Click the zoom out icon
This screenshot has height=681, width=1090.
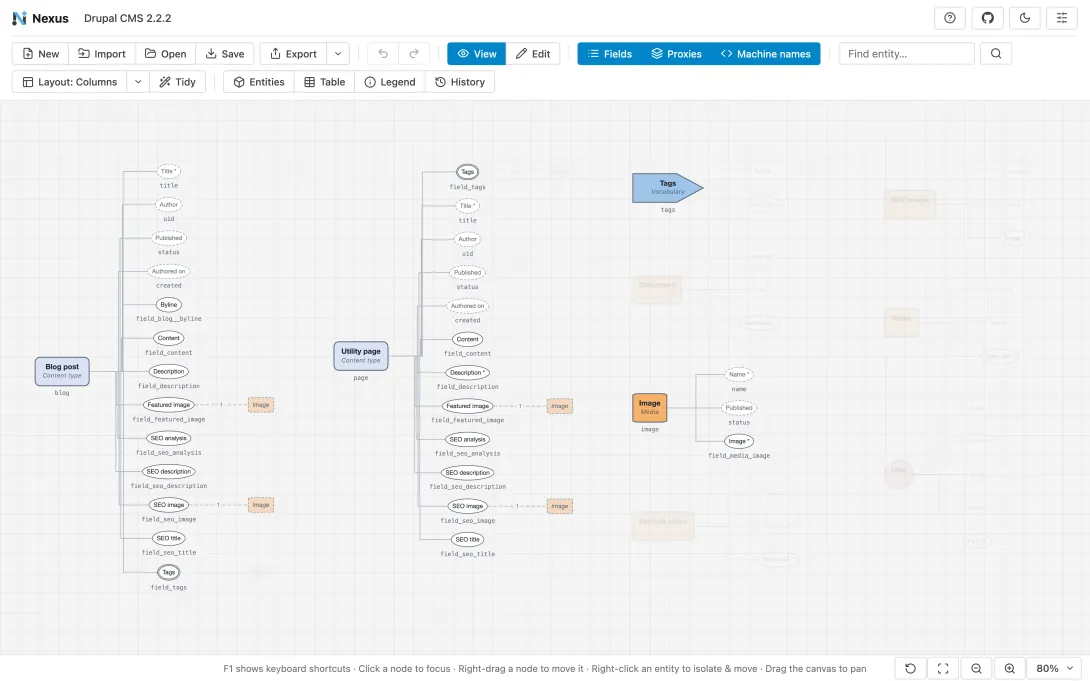pos(976,668)
